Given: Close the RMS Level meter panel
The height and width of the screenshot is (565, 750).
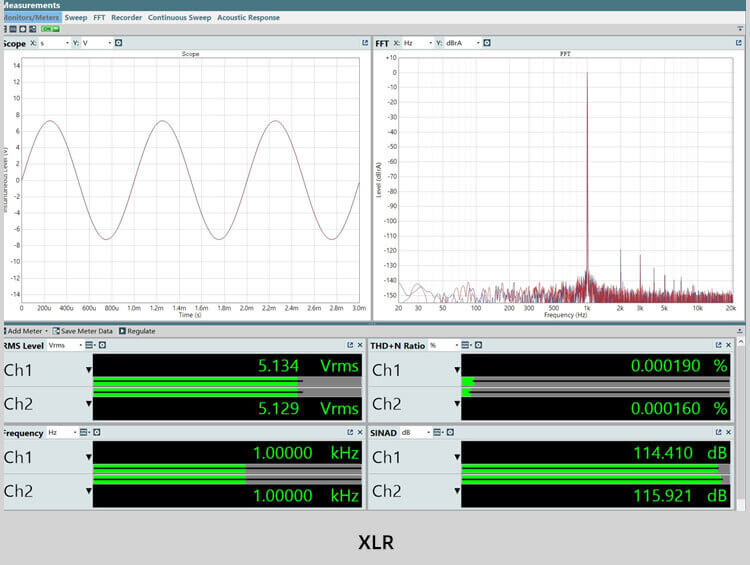Looking at the screenshot, I should pos(360,345).
